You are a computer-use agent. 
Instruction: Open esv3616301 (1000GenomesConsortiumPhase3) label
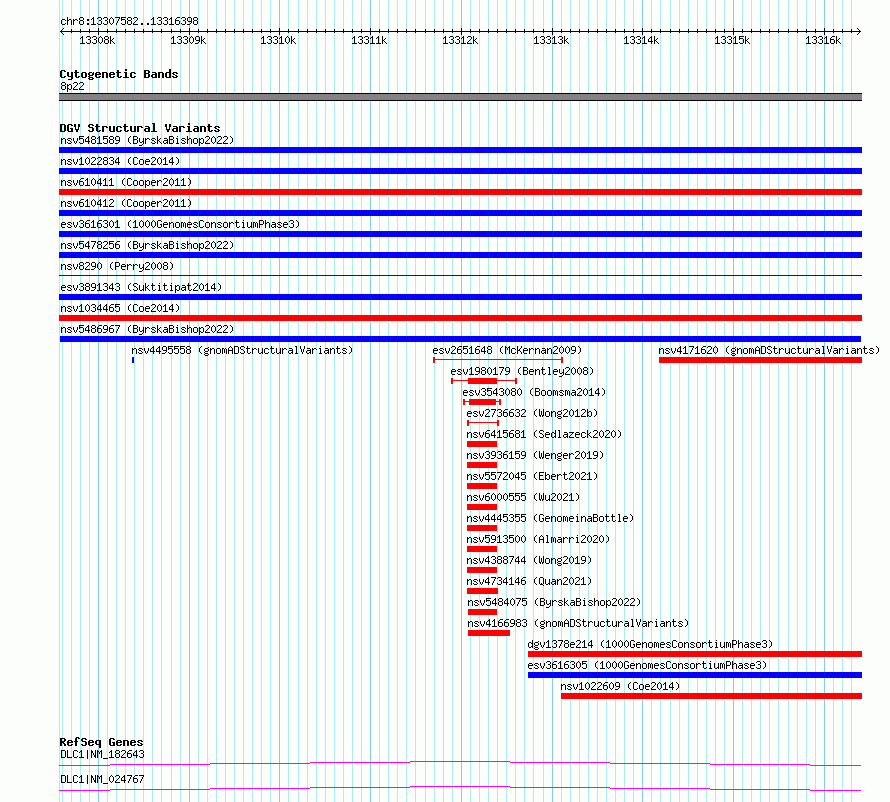pos(180,224)
